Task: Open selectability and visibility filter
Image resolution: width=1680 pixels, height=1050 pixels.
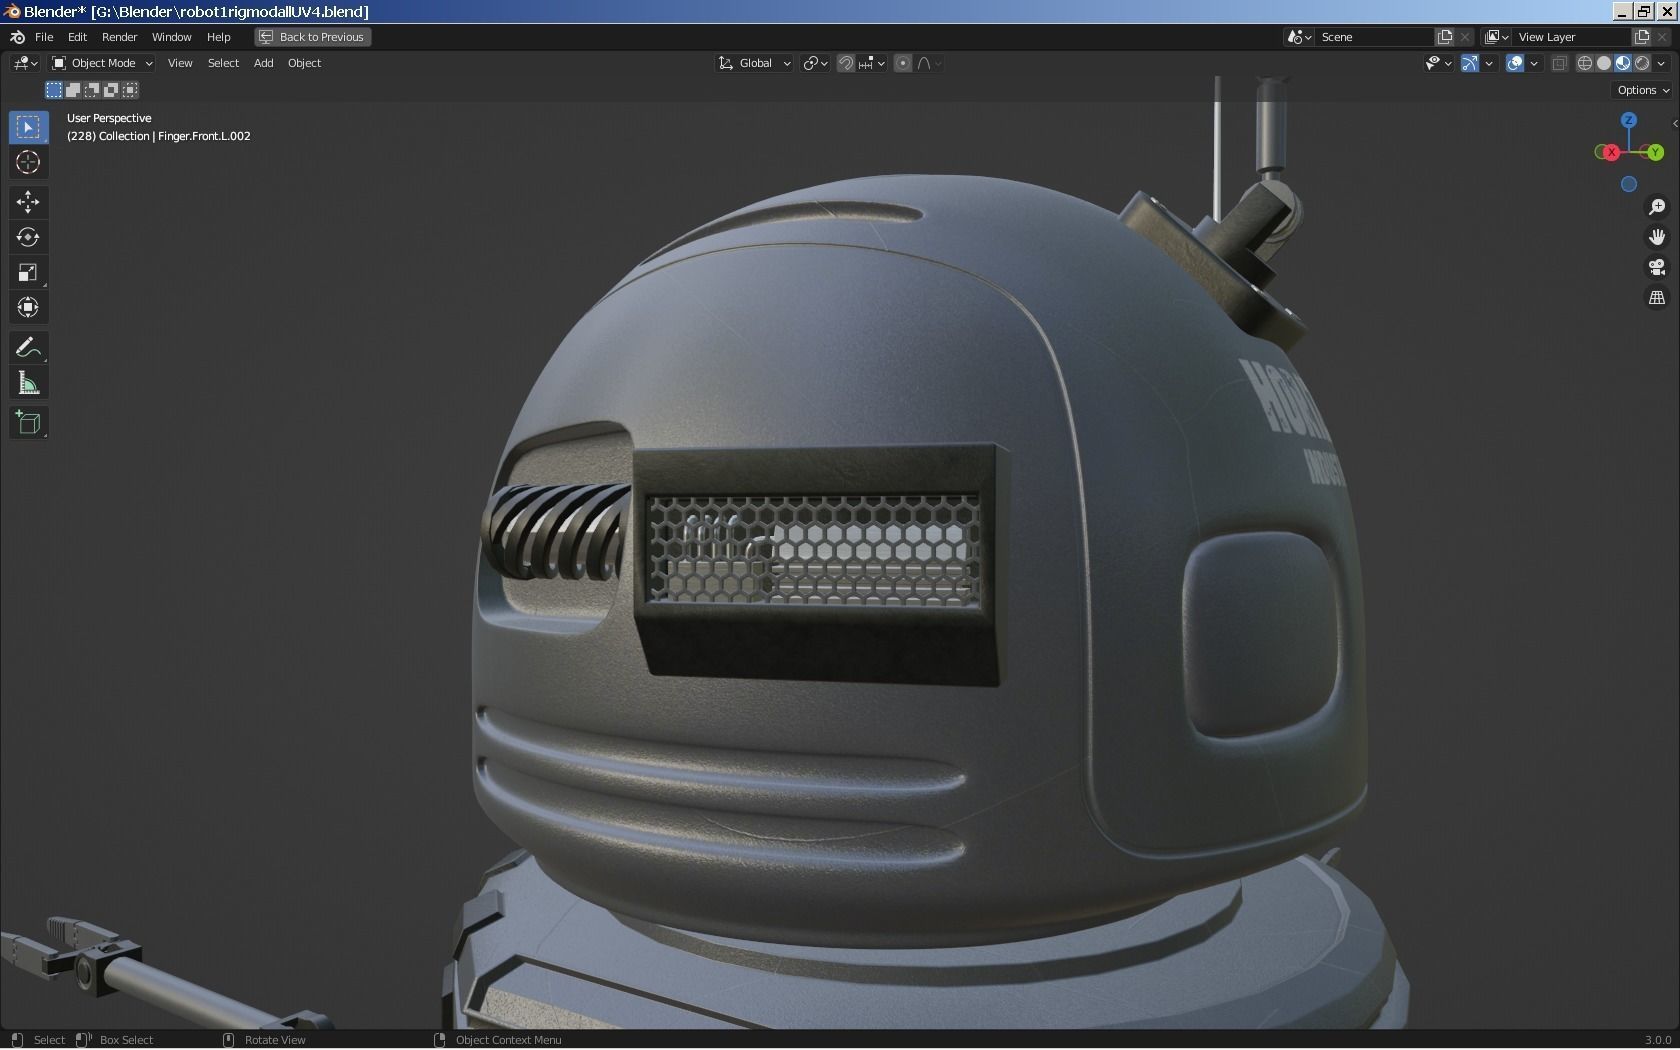Action: pos(1438,63)
